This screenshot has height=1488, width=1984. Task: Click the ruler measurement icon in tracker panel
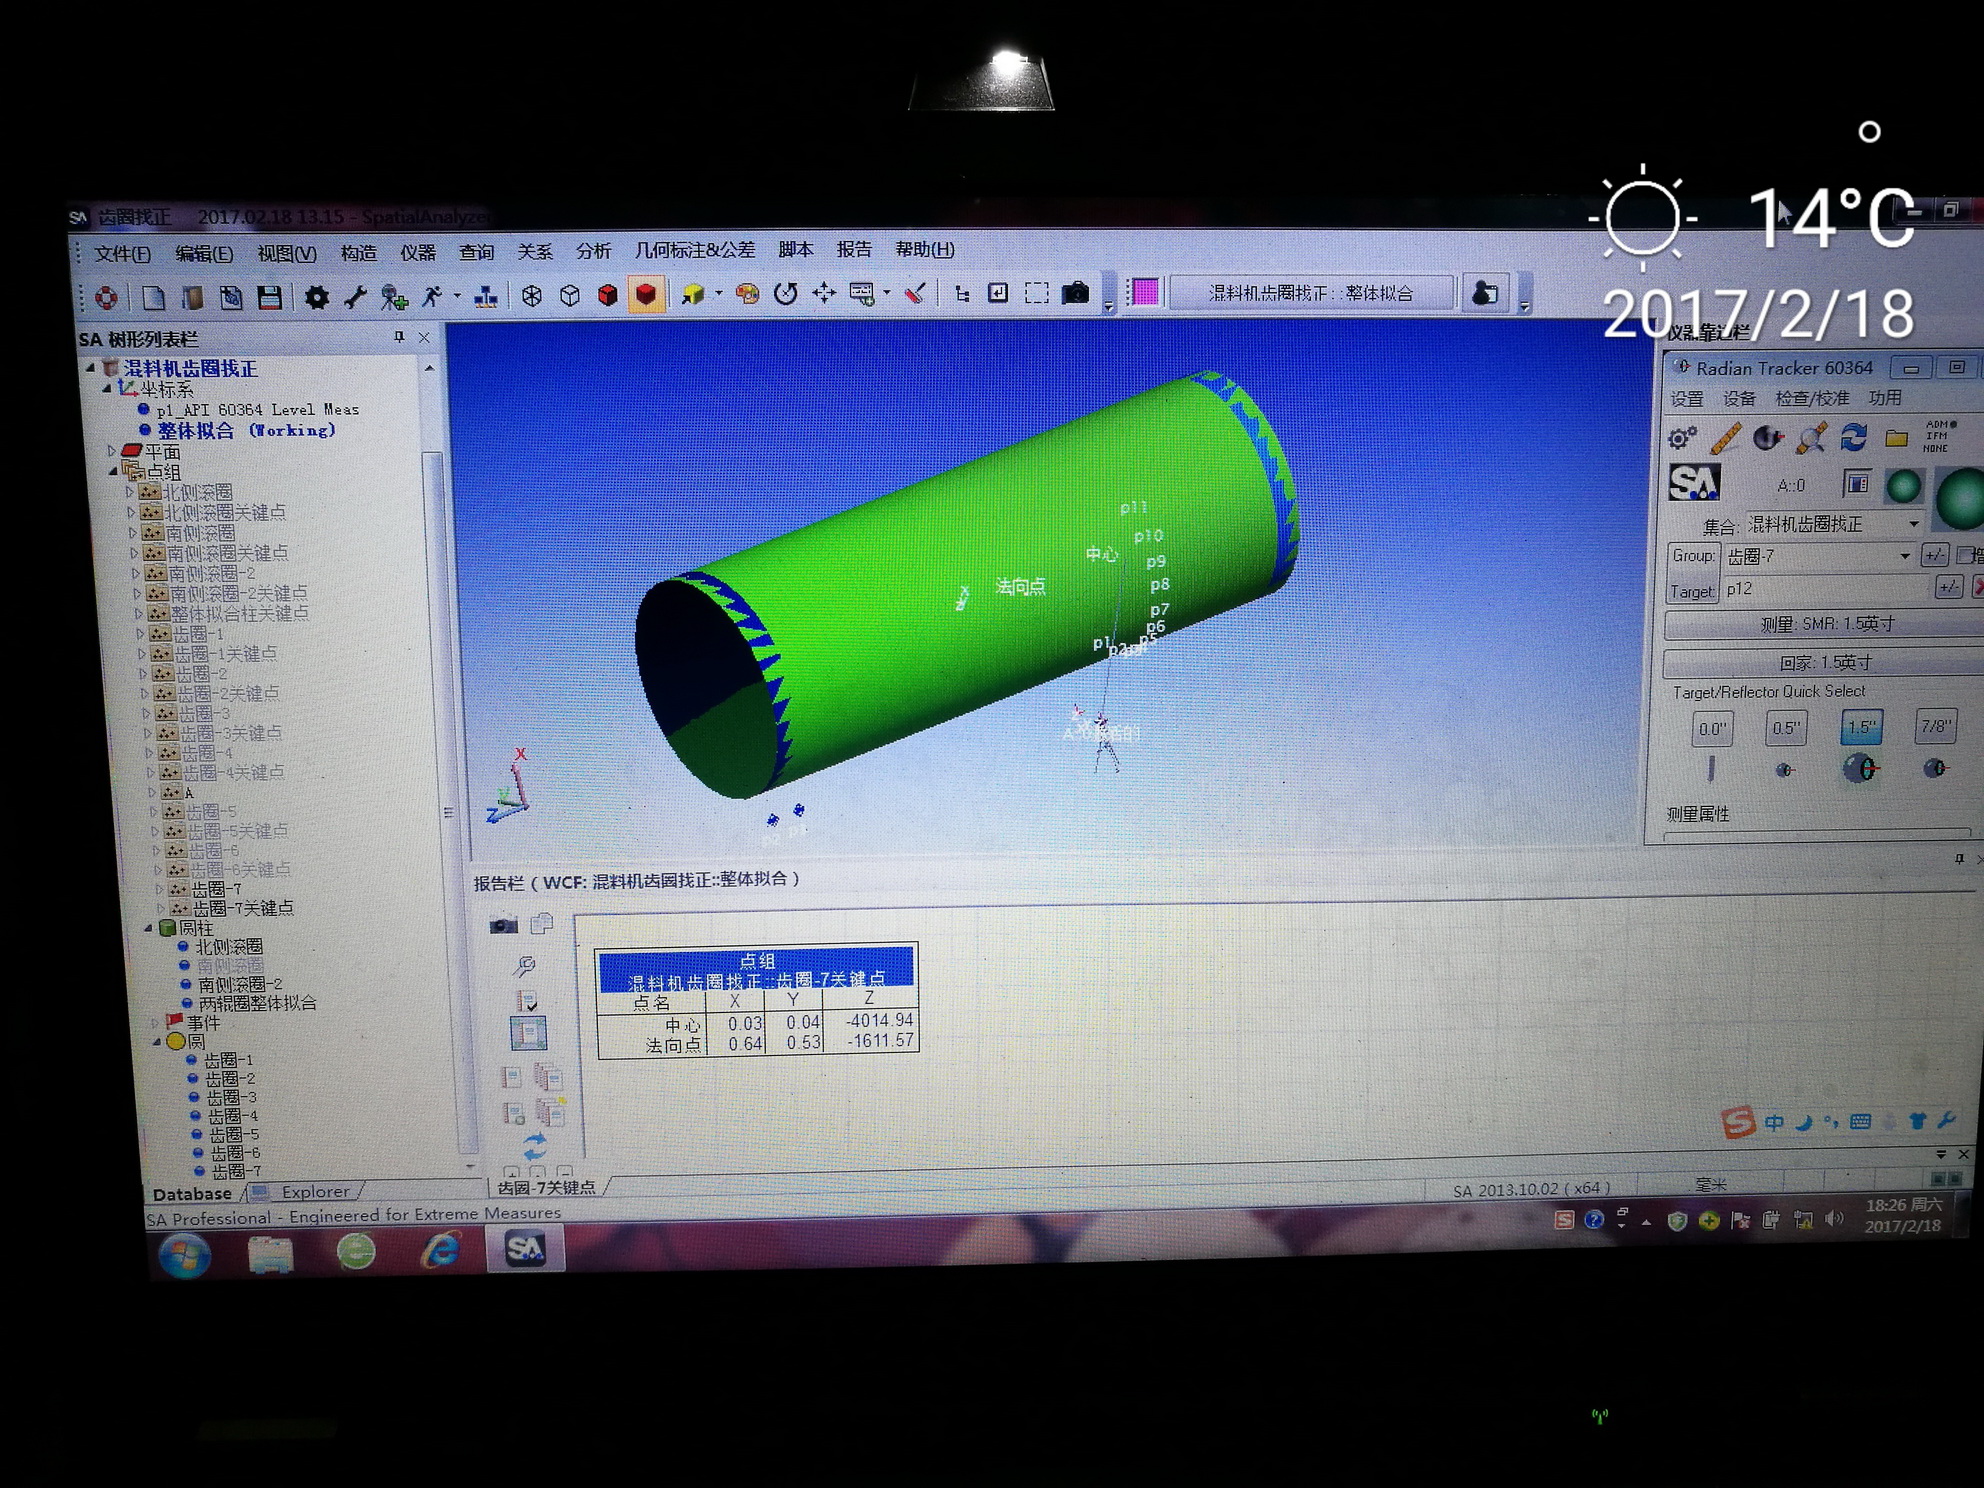(1725, 438)
